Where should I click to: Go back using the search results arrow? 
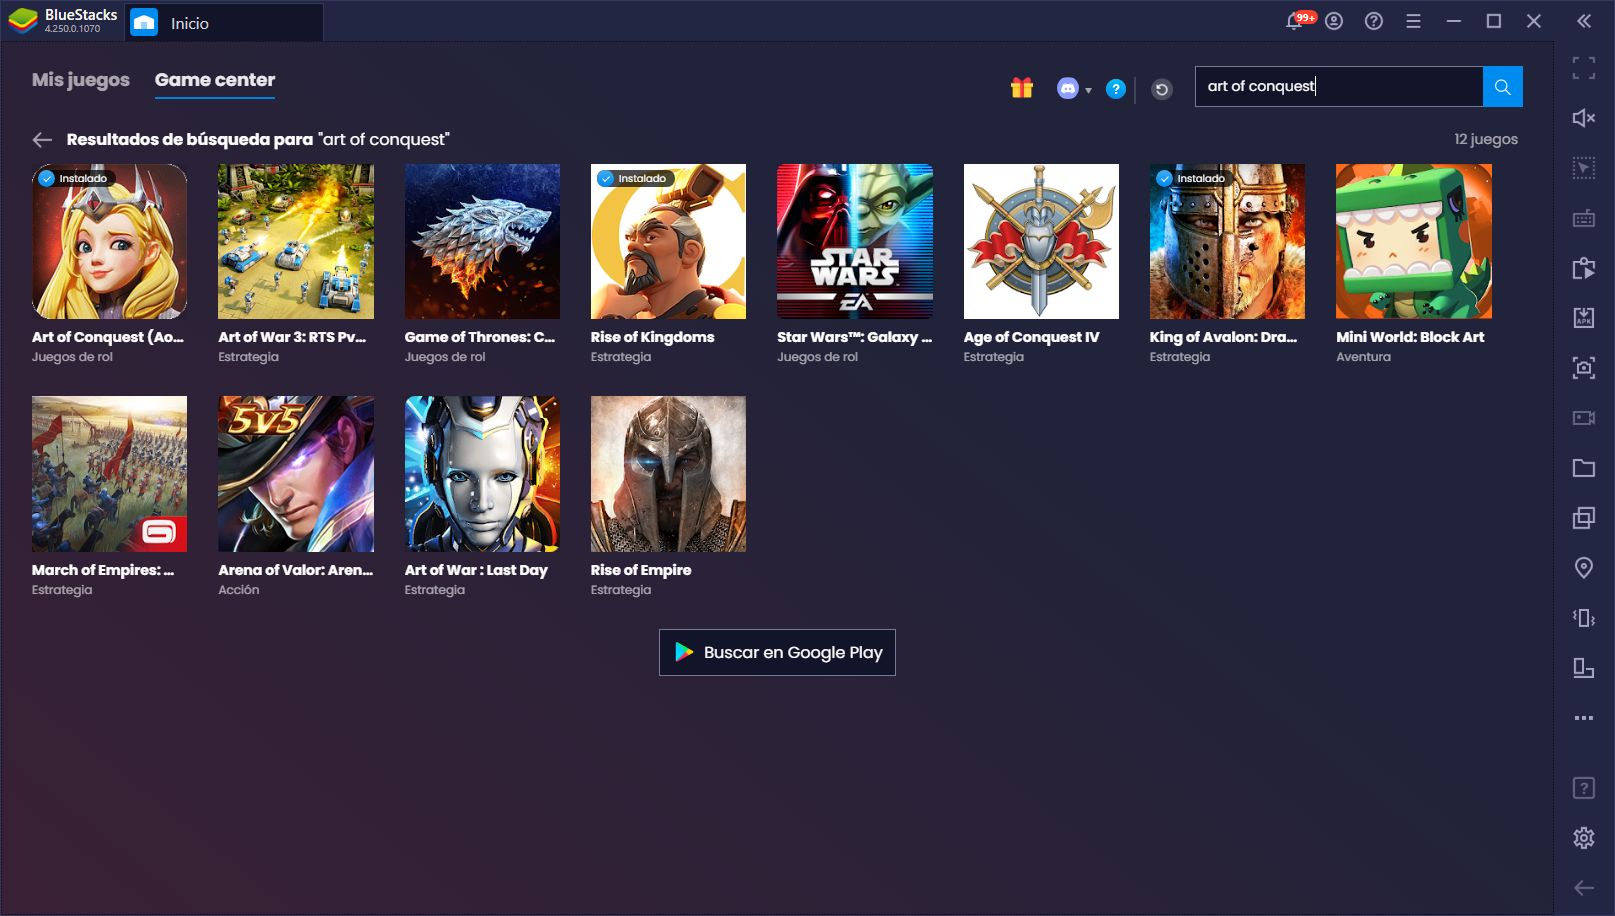42,140
